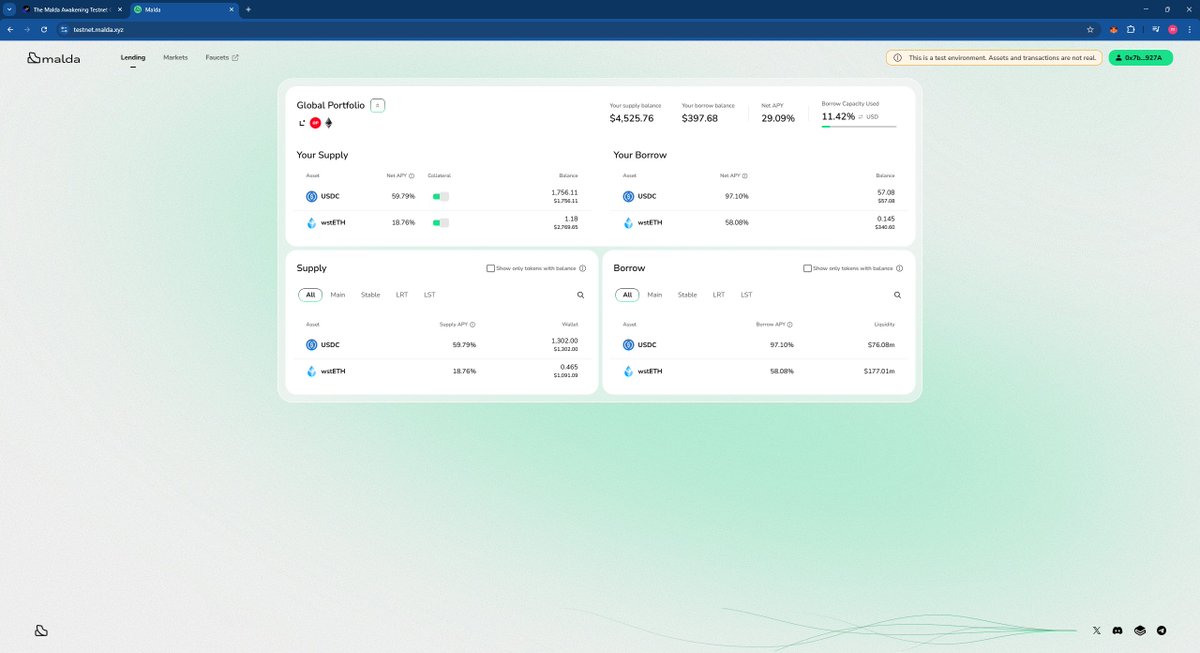Click the red Optimism chain icon
The height and width of the screenshot is (653, 1200).
315,123
